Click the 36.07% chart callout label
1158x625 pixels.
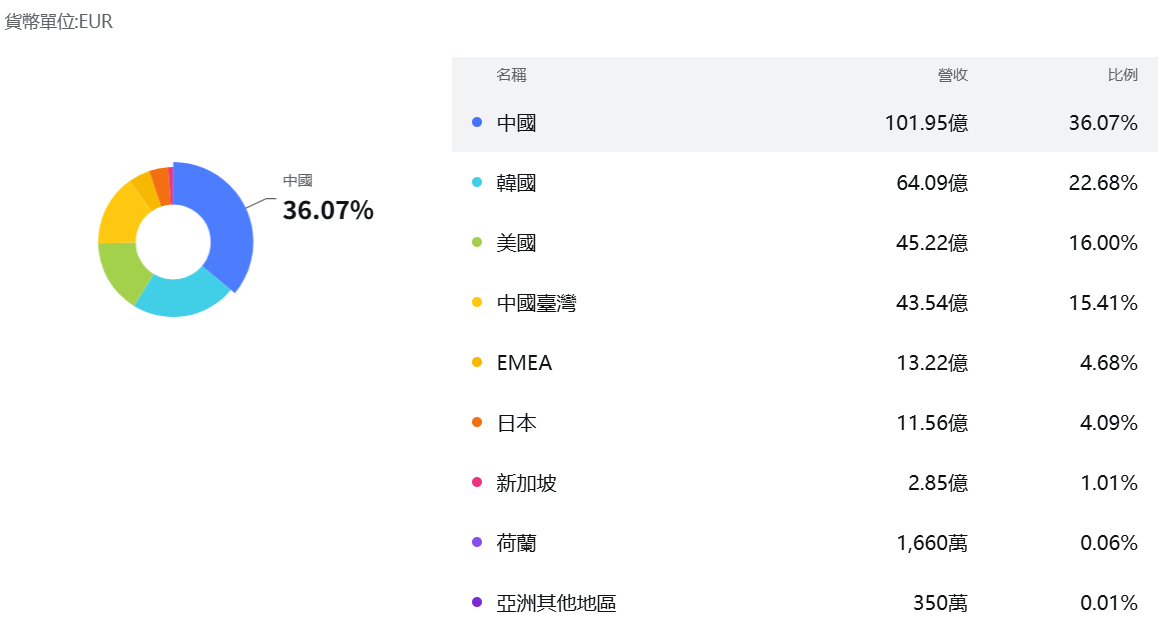[328, 211]
